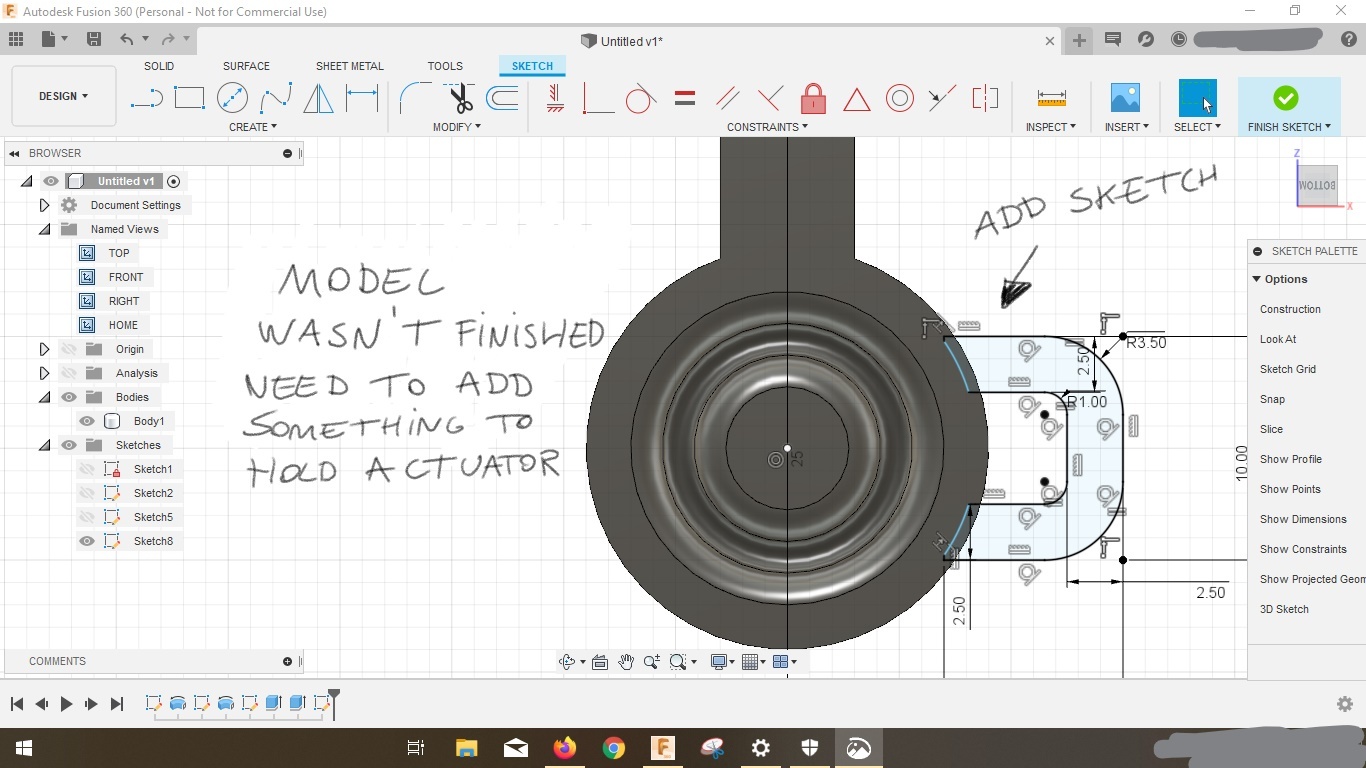Select the Equal constraint icon
Viewport: 1366px width, 768px height.
click(x=685, y=99)
